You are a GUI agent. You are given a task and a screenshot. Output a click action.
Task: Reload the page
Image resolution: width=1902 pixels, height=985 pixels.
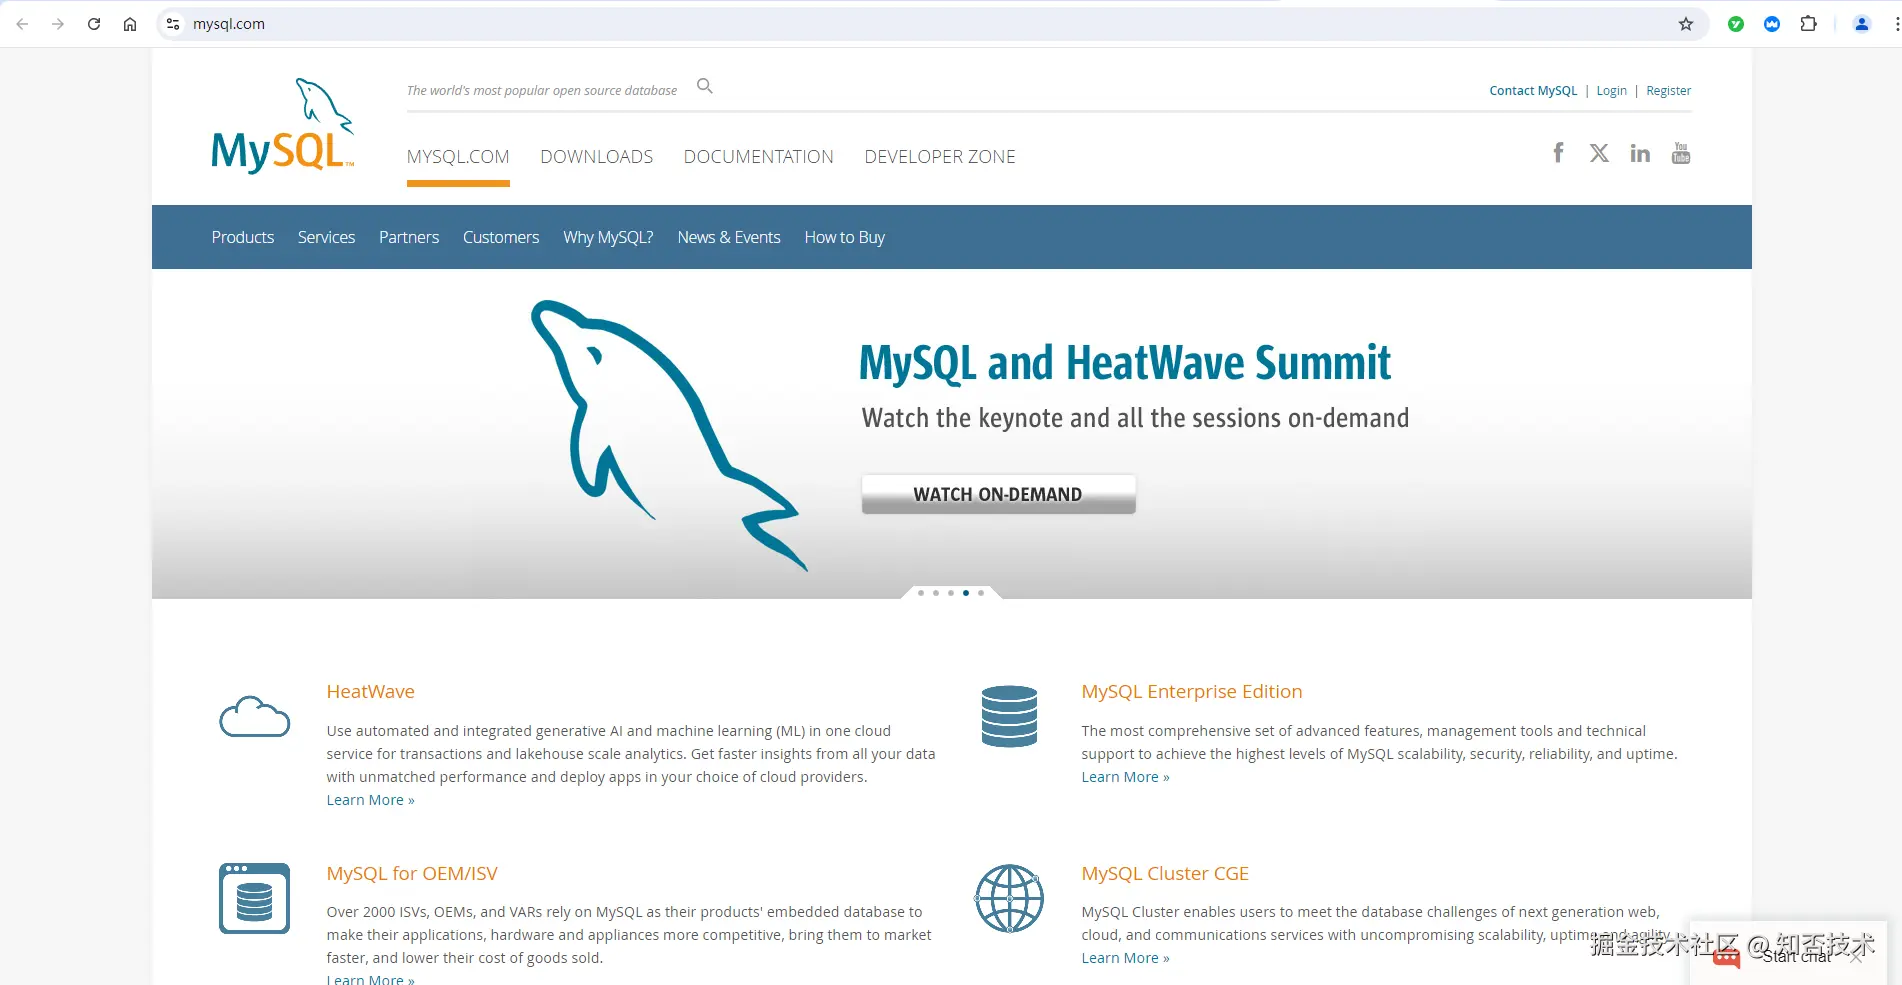94,24
